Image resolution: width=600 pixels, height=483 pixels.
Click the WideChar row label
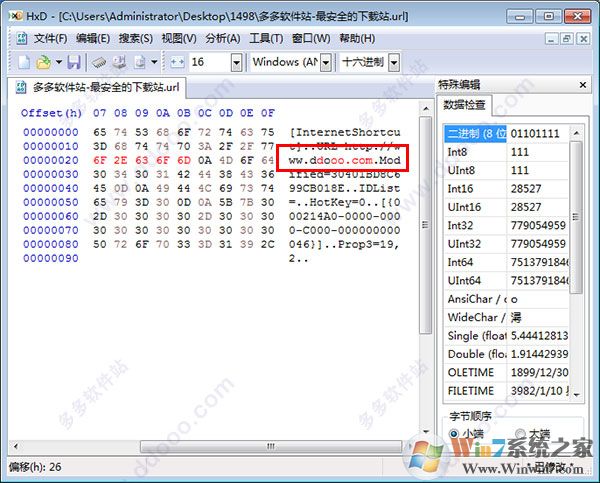click(477, 317)
